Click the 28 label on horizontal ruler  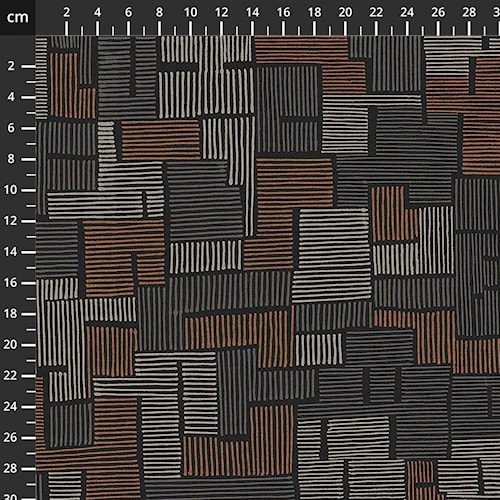(x=469, y=12)
